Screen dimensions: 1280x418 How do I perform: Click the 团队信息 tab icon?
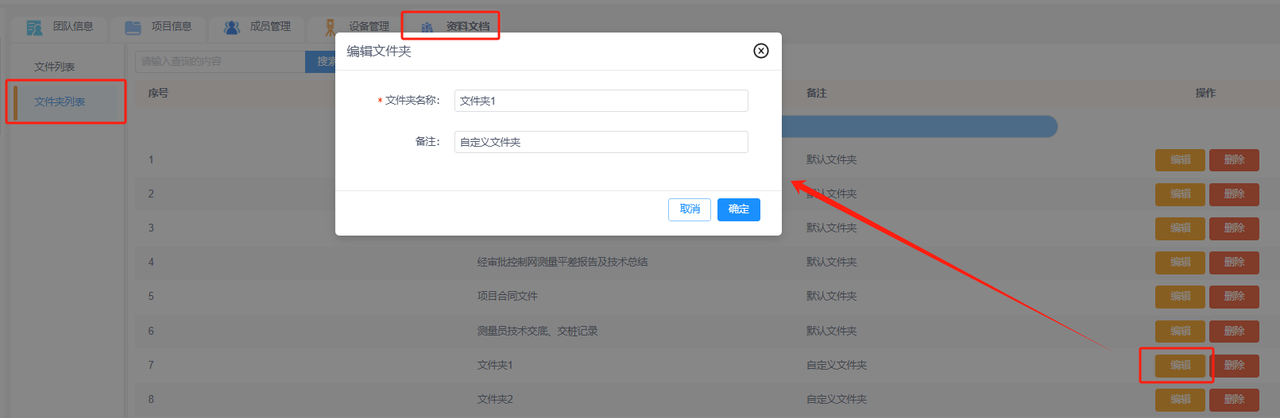[34, 27]
